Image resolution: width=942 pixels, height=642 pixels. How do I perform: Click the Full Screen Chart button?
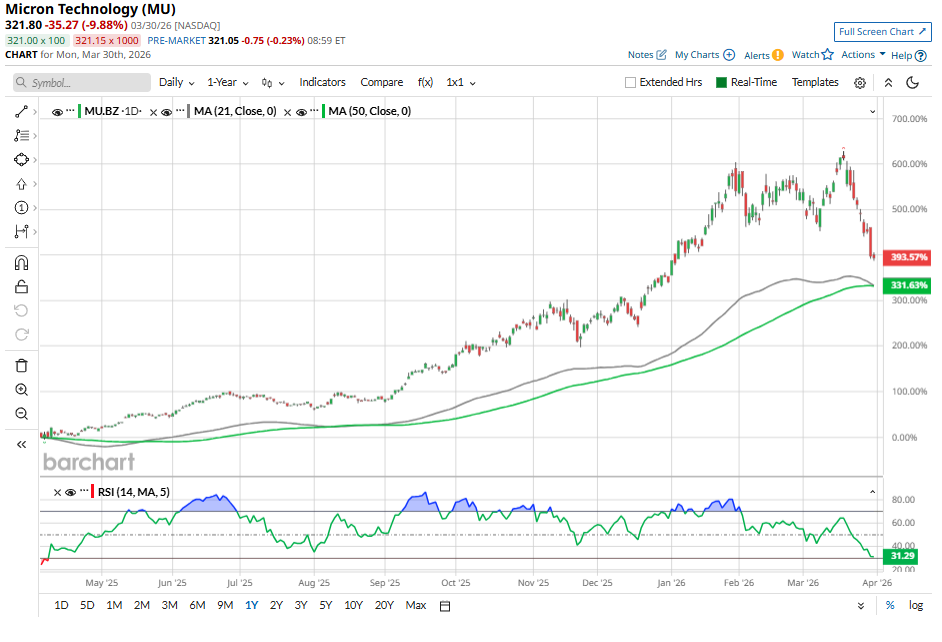(x=882, y=32)
